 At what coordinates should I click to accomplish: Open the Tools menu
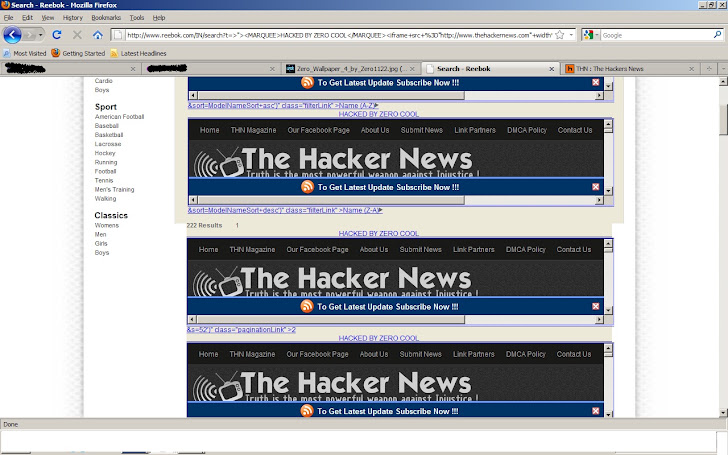coord(136,18)
